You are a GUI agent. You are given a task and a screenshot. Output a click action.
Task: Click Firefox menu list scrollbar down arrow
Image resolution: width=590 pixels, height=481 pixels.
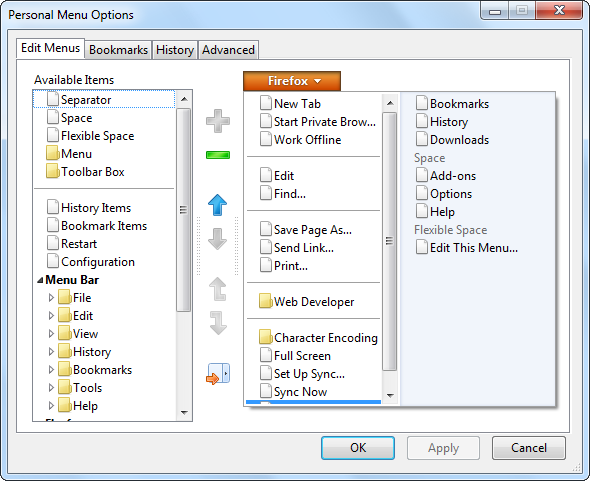(x=390, y=395)
